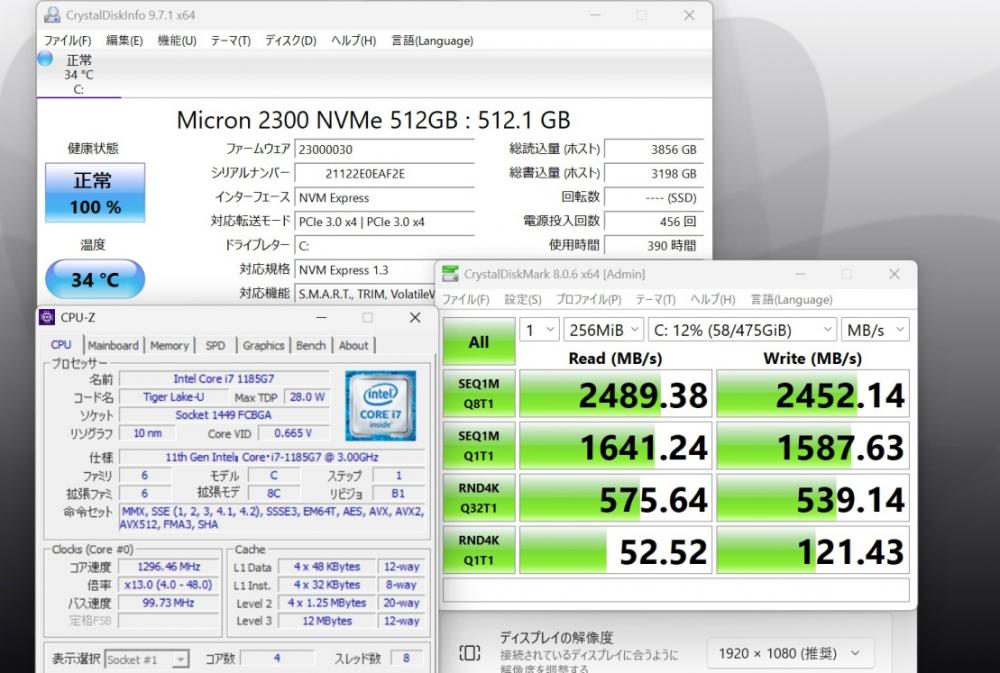Switch to Mainboard tab in CPU-Z
This screenshot has height=673, width=1000.
tap(113, 346)
